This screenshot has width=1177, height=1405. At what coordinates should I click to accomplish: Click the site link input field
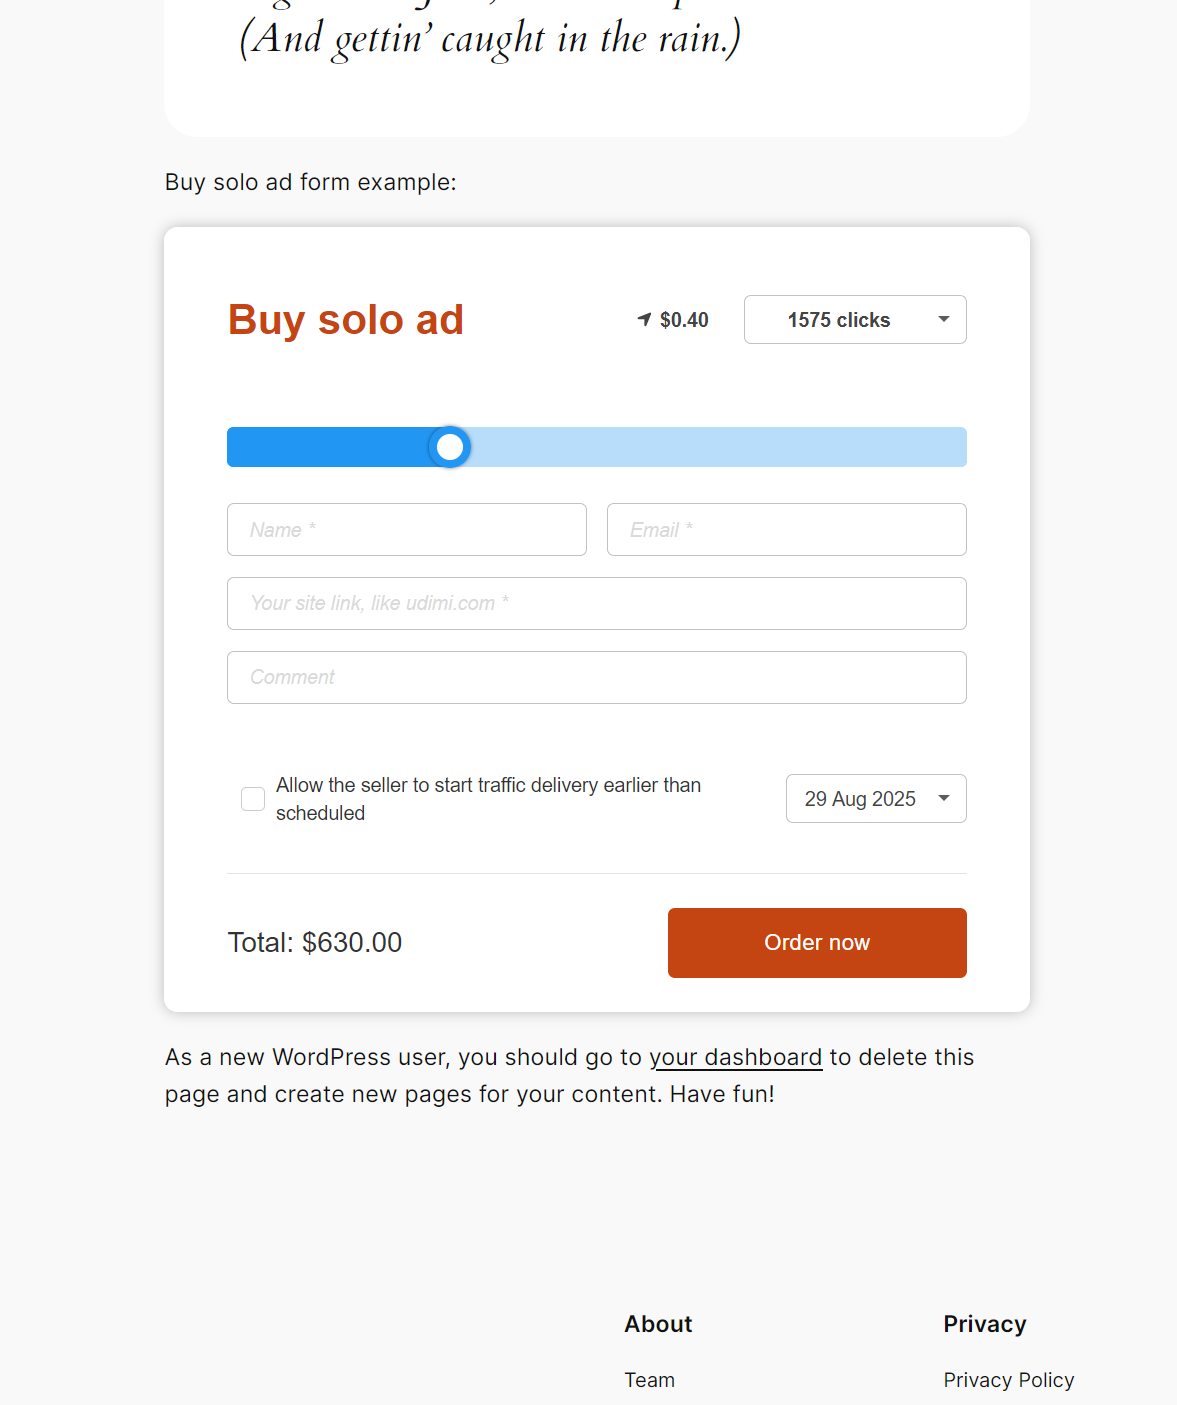pyautogui.click(x=596, y=603)
